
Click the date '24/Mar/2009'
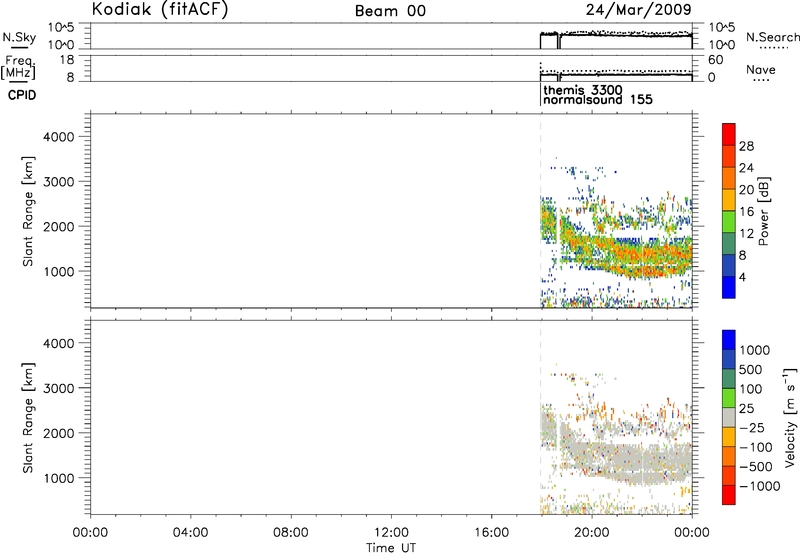[x=638, y=10]
